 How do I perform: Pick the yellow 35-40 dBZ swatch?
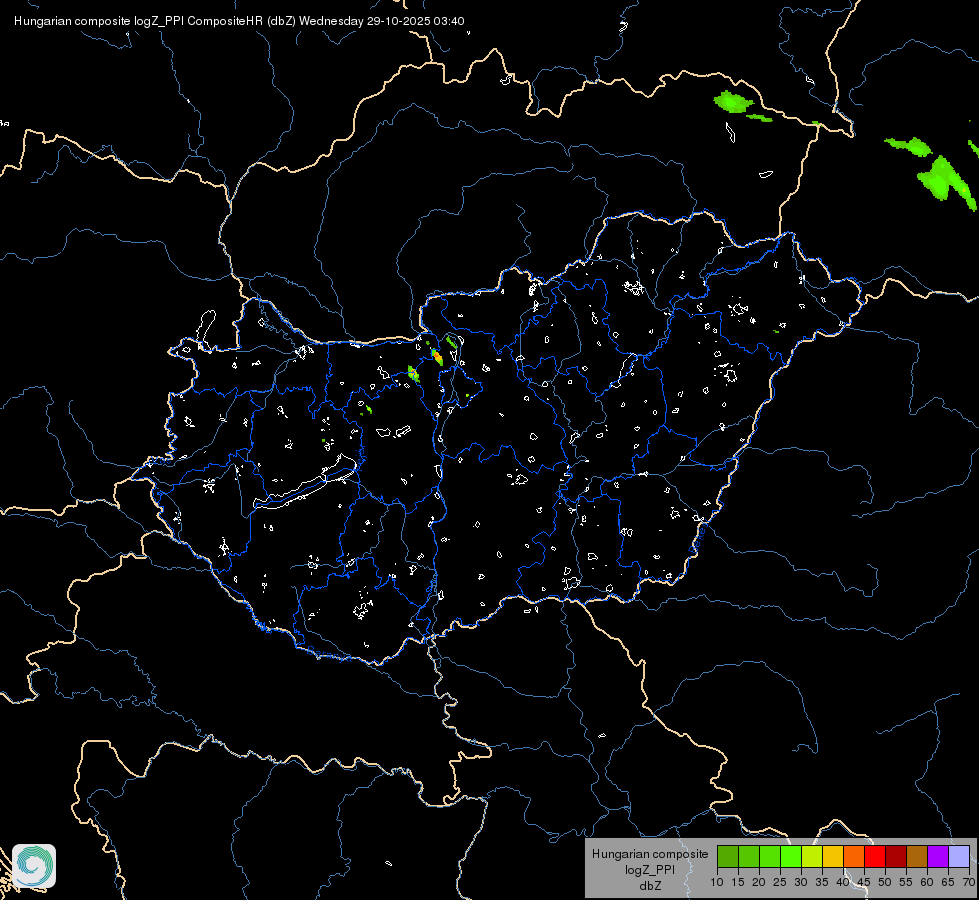pyautogui.click(x=833, y=856)
